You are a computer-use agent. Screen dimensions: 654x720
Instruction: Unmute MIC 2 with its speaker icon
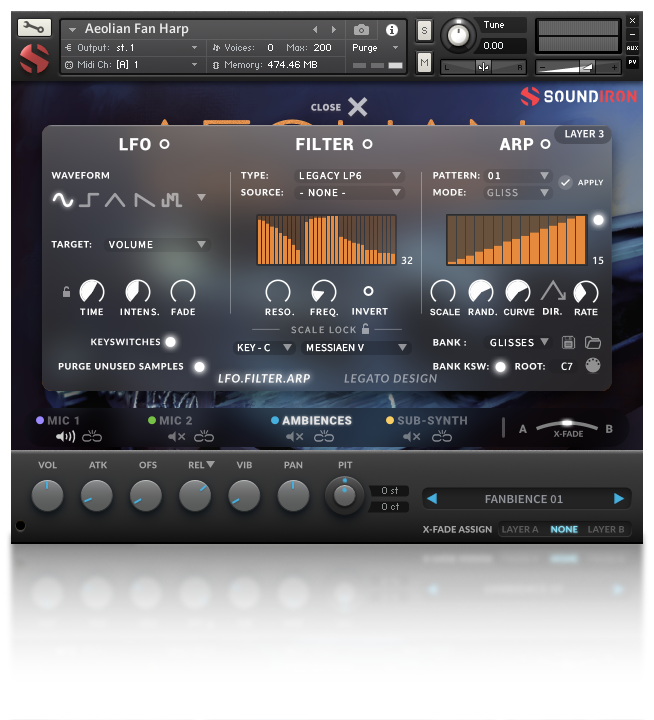click(177, 437)
